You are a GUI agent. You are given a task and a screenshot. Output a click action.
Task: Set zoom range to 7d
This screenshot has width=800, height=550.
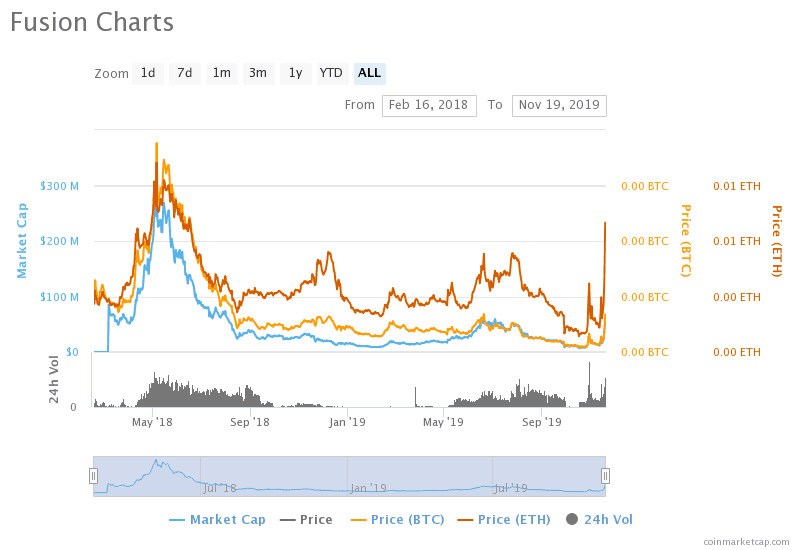click(x=185, y=73)
